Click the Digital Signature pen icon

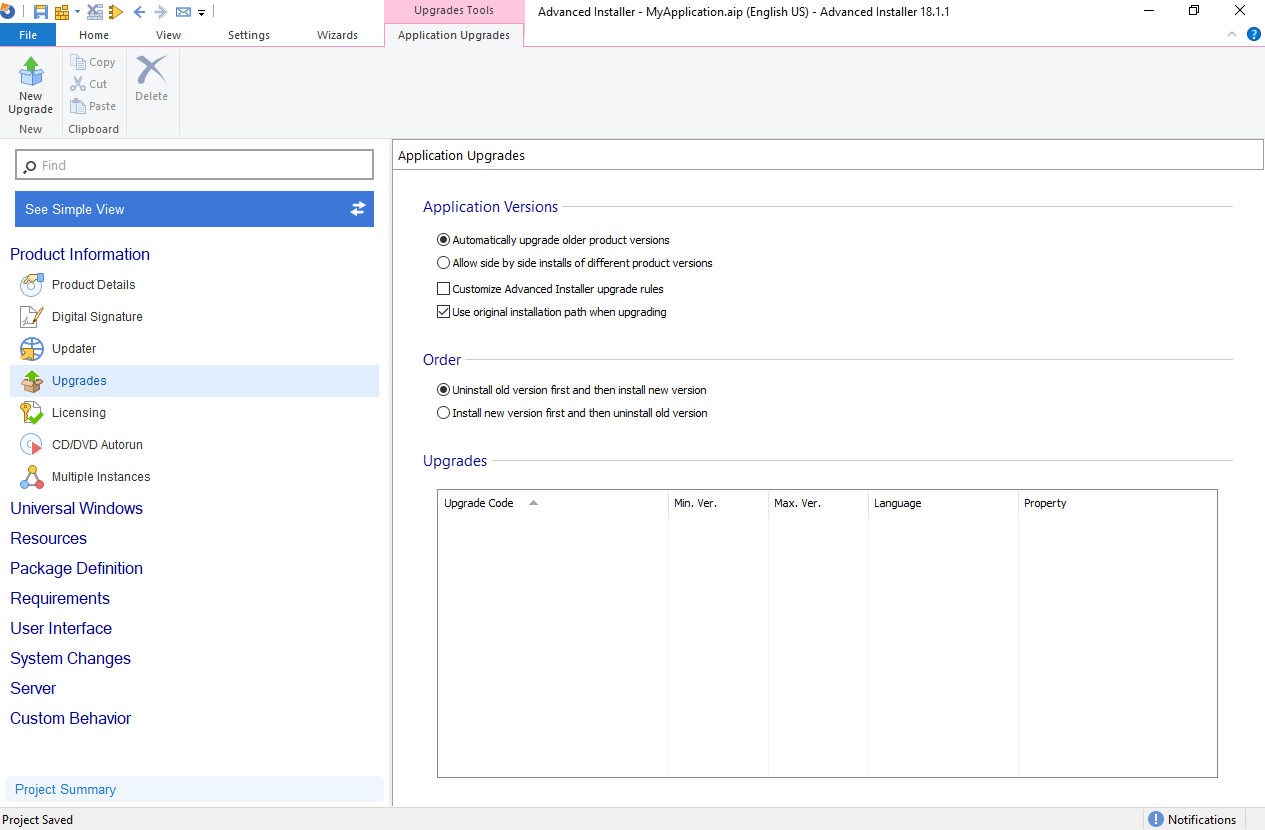(32, 317)
